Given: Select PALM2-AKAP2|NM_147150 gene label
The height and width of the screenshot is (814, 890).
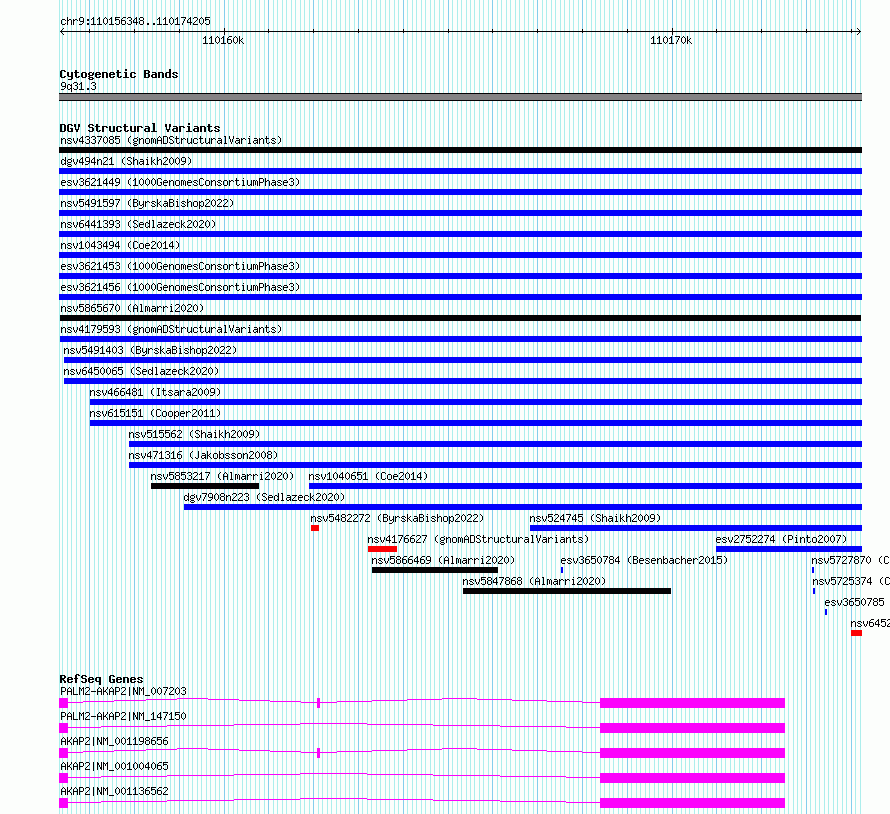Looking at the screenshot, I should [123, 716].
